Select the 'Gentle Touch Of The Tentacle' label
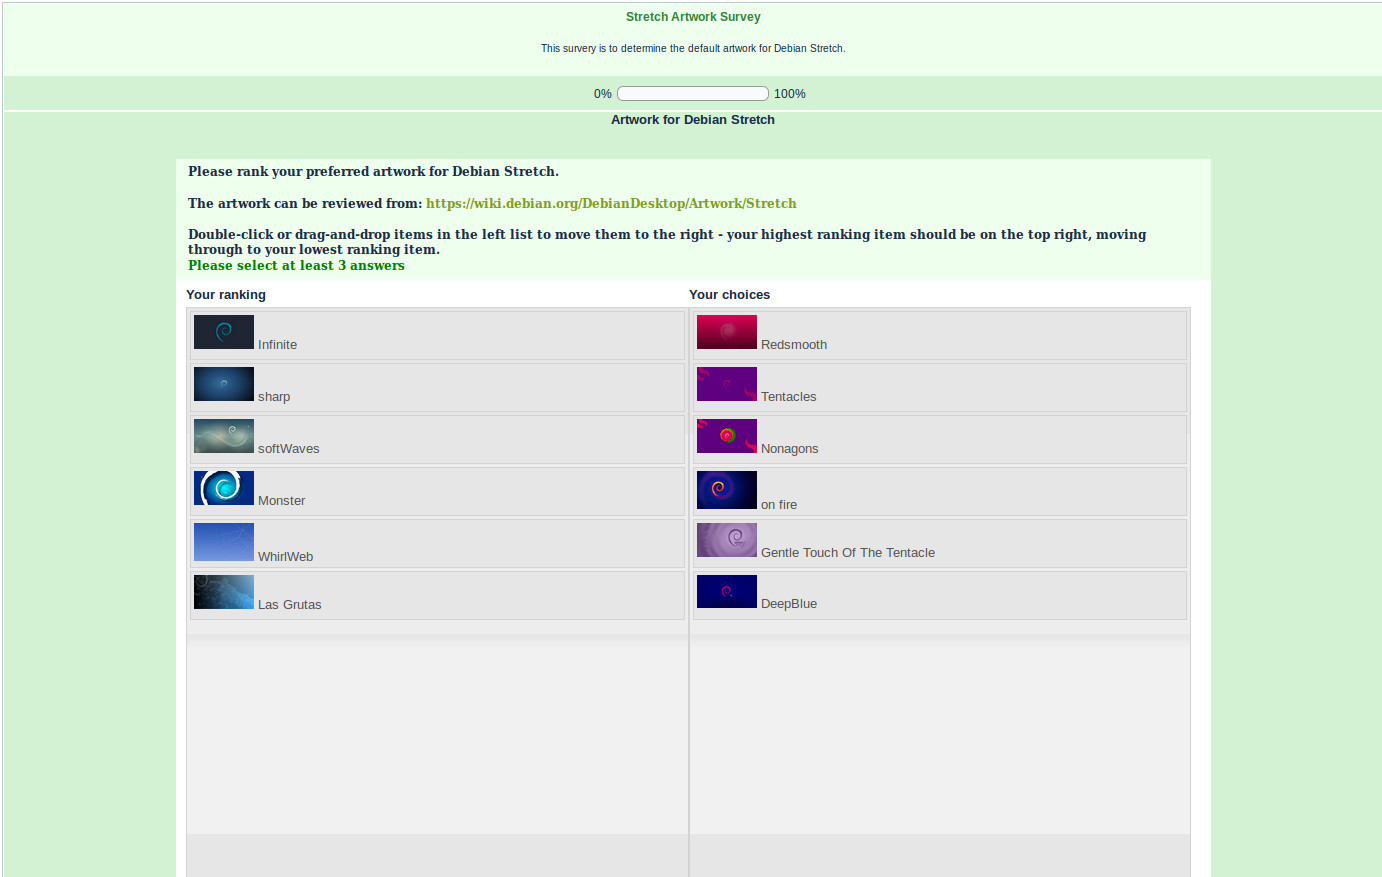The image size is (1382, 877). tap(848, 553)
